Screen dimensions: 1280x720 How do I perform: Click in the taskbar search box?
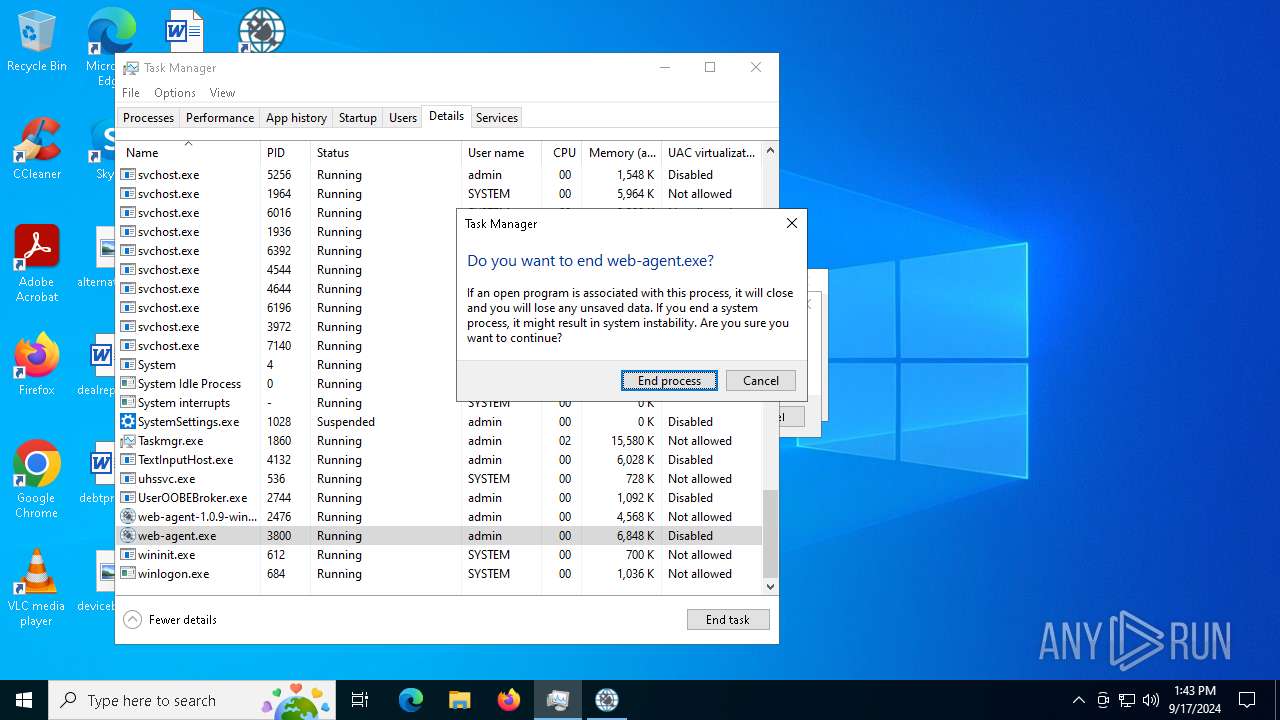[x=192, y=700]
